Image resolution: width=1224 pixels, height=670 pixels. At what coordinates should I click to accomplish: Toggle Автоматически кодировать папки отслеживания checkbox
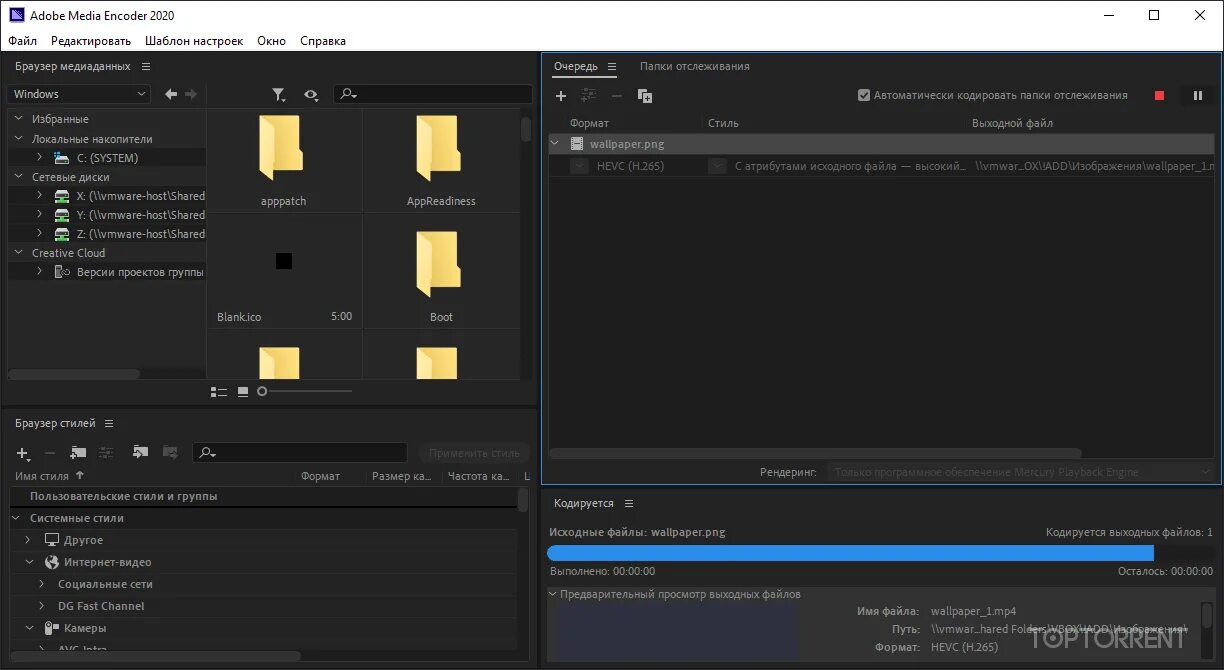click(x=864, y=96)
